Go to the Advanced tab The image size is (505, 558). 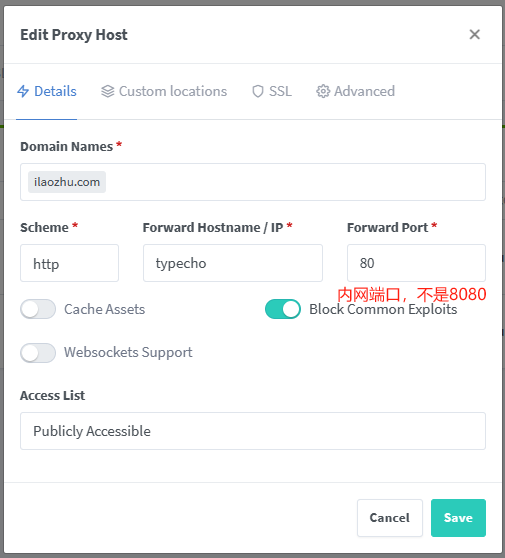coord(356,91)
